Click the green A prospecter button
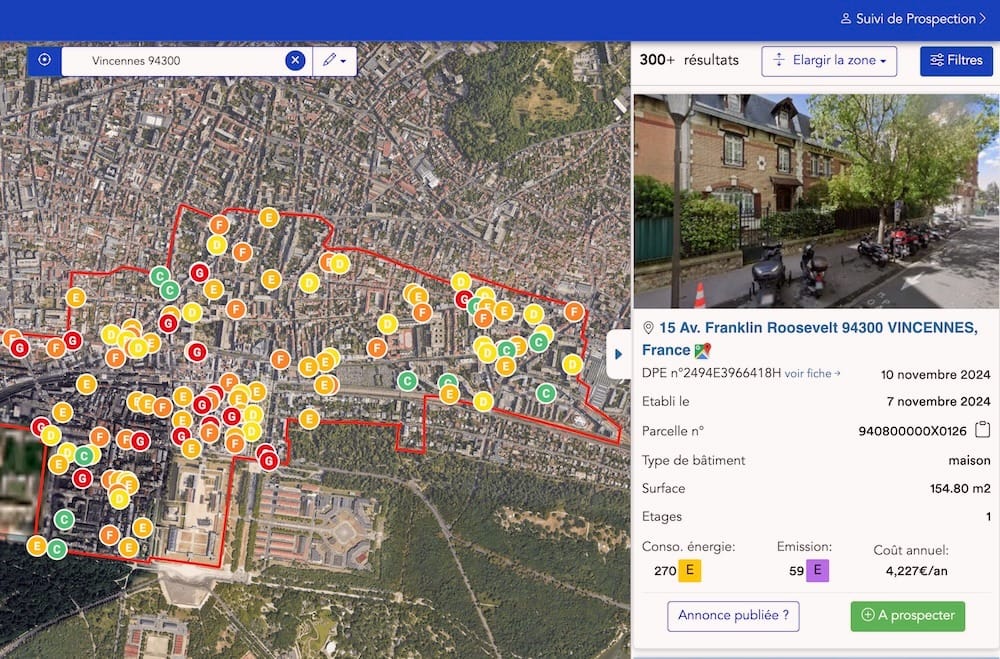The width and height of the screenshot is (1000, 659). 907,616
